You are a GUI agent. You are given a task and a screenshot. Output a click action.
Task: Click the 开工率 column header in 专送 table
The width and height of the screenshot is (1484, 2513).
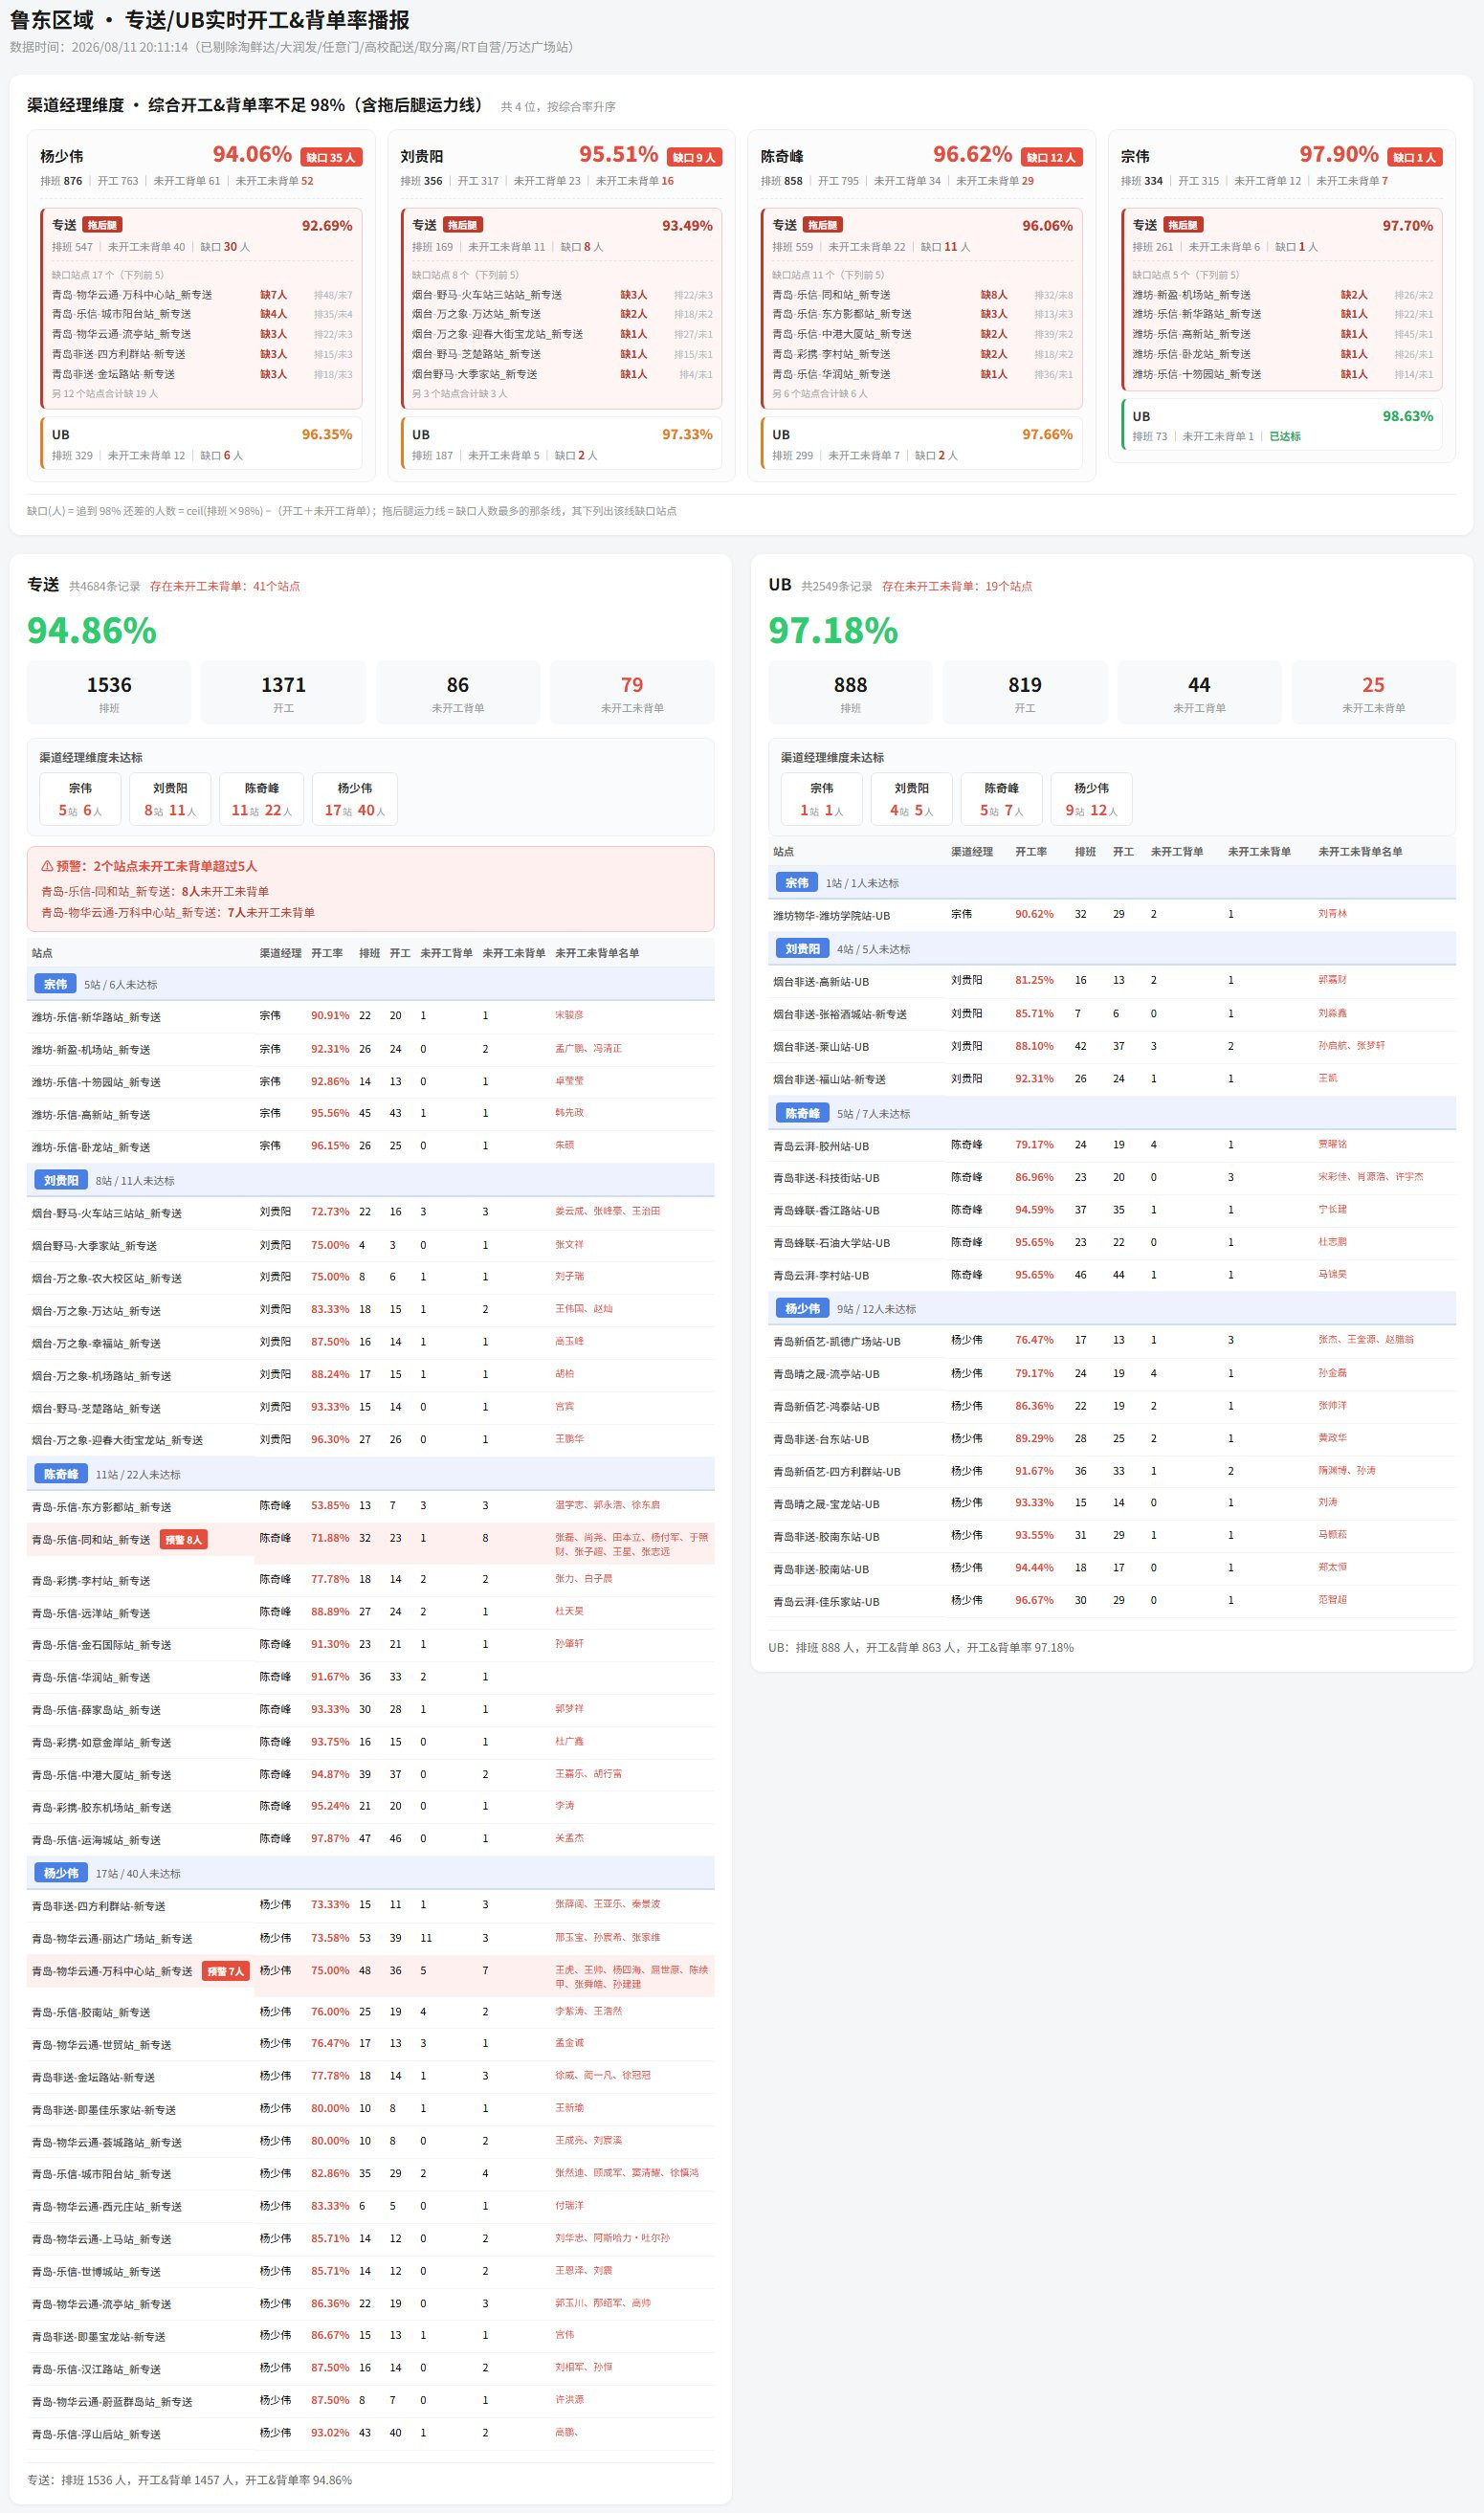327,953
